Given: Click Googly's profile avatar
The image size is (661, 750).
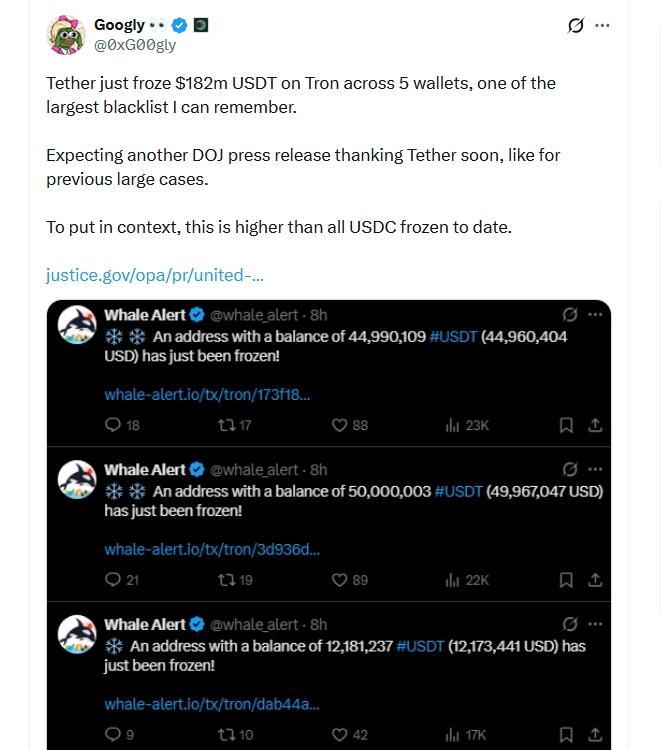Looking at the screenshot, I should 66,35.
